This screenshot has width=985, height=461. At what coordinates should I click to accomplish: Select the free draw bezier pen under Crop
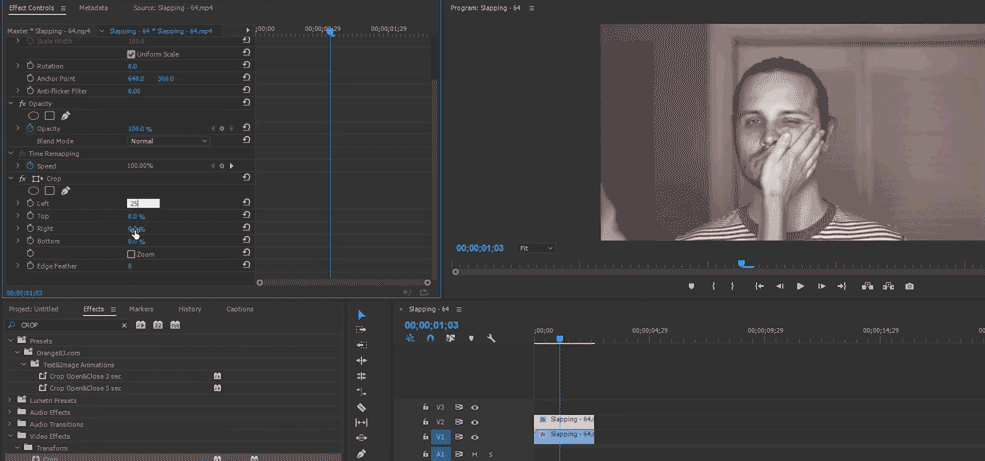(65, 191)
